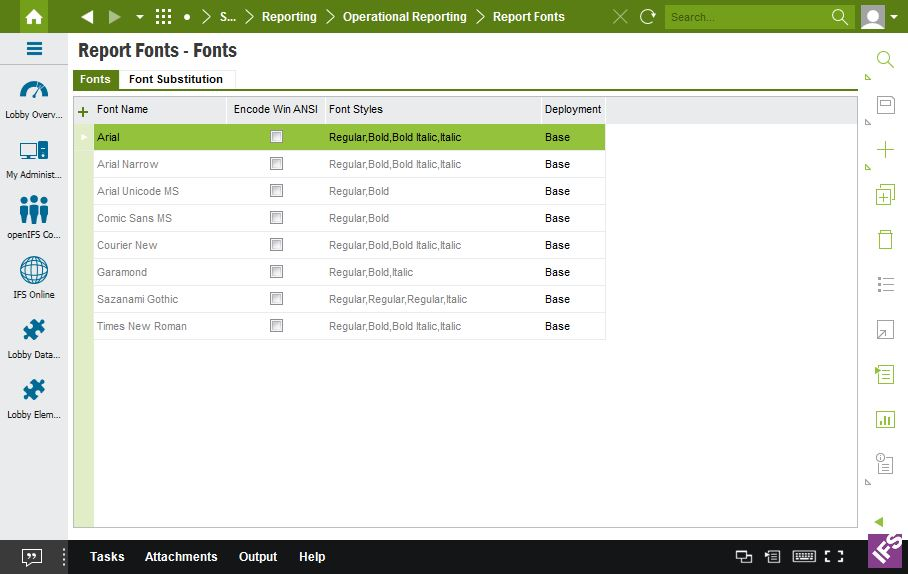Toggle full screen with the corner-brackets icon
908x574 pixels.
click(x=833, y=557)
